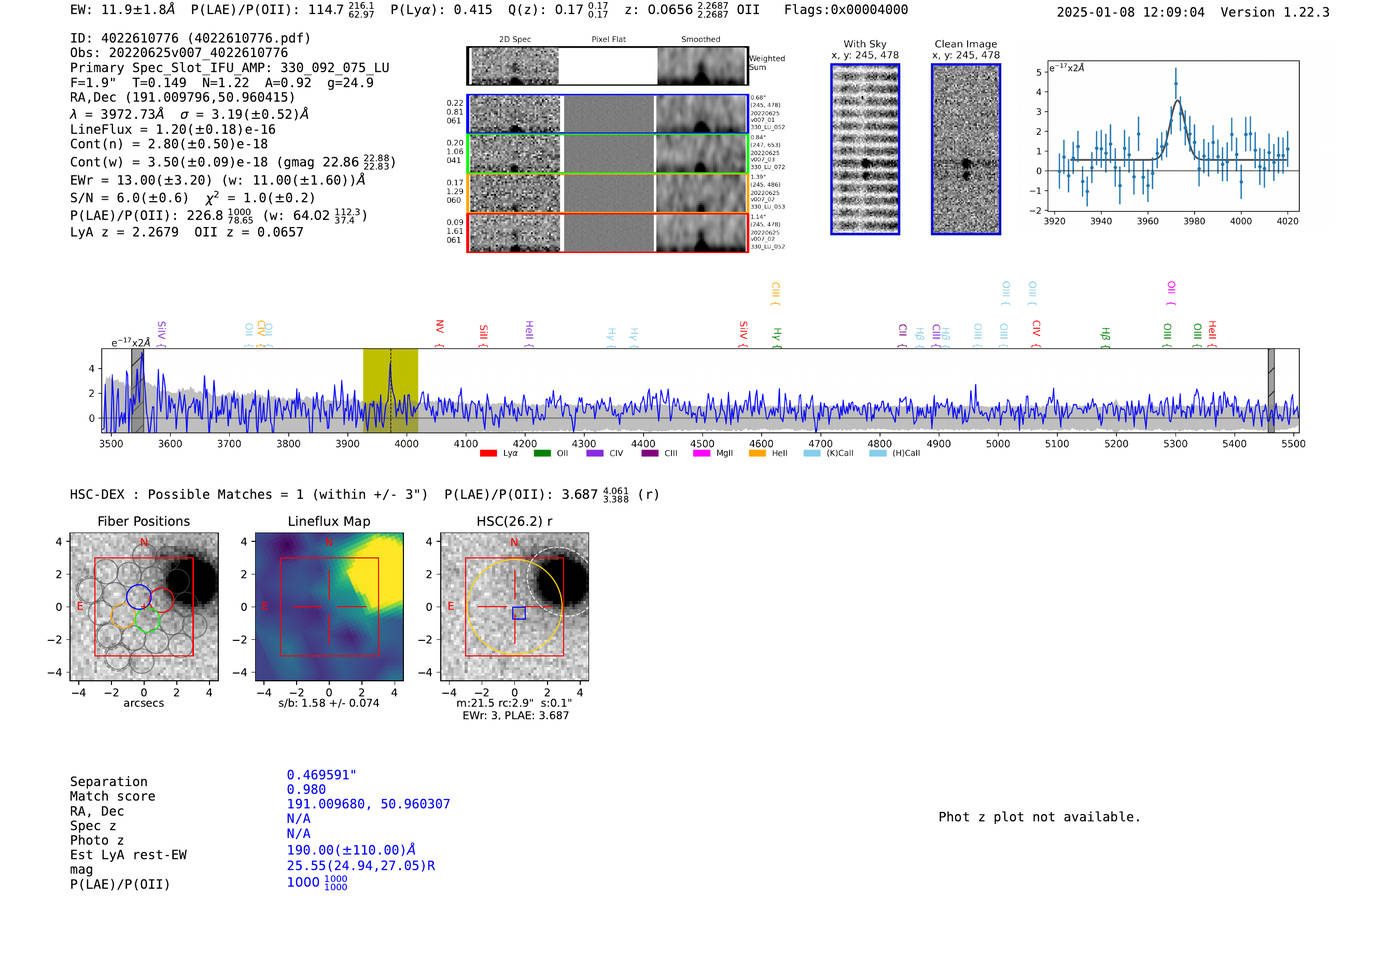
Task: Click the red Lyα legend swatch
Action: pos(488,453)
